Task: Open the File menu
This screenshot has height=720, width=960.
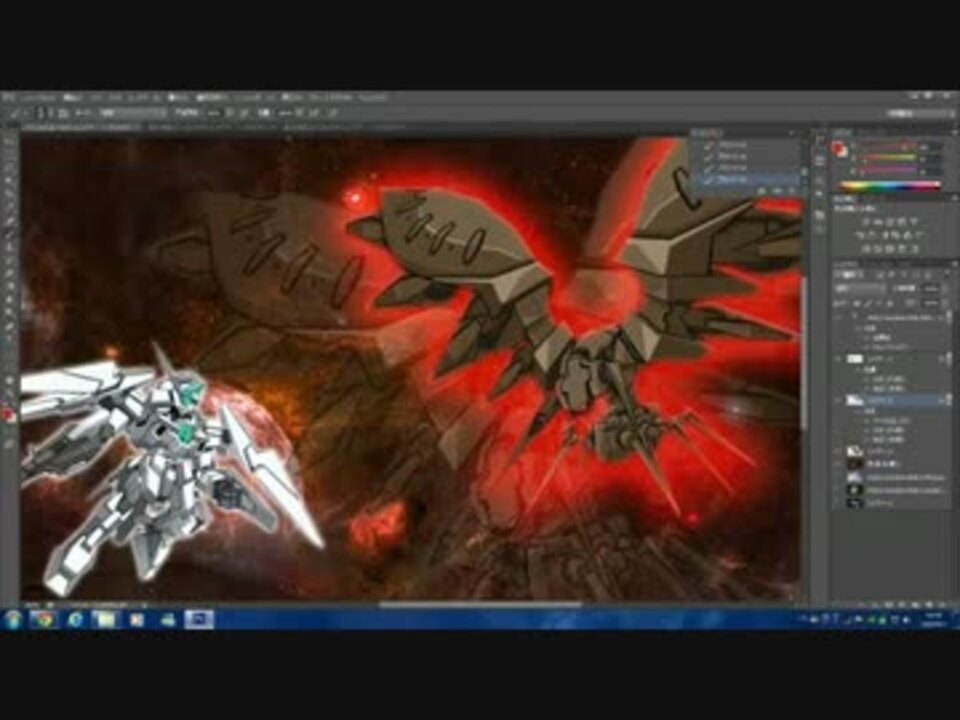Action: [39, 97]
